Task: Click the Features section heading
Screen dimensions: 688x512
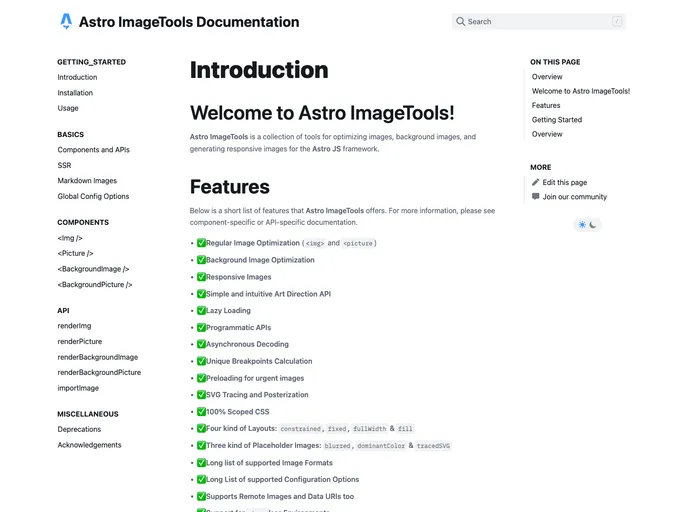Action: 229,187
